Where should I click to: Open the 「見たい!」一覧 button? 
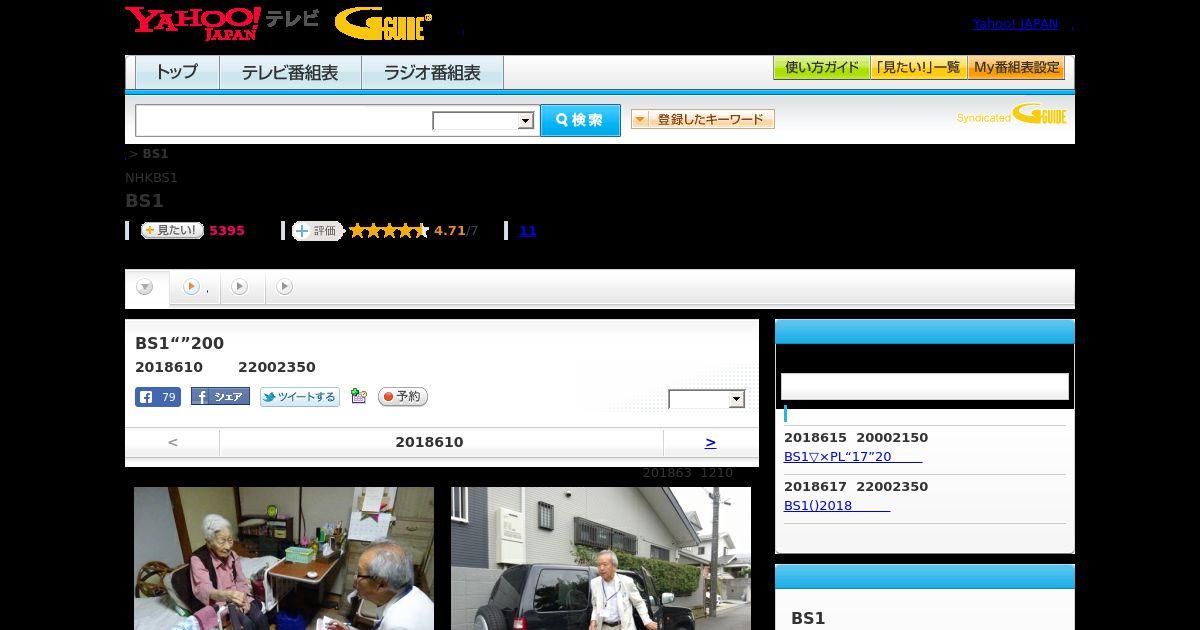pyautogui.click(x=918, y=68)
